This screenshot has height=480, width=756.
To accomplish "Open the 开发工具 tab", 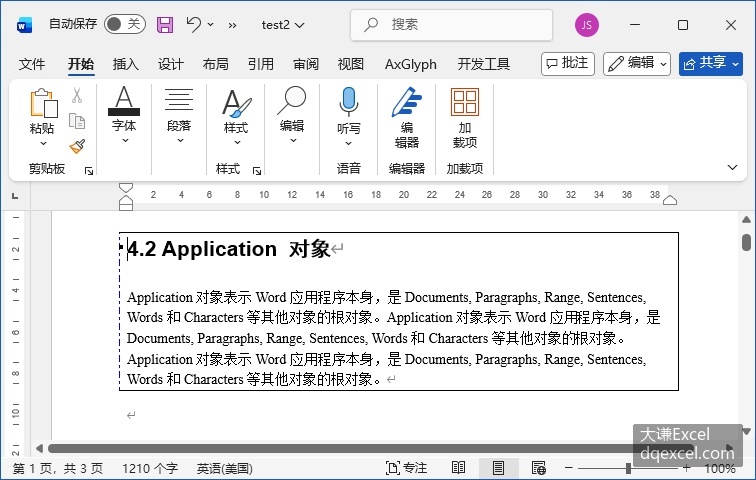I will tap(484, 64).
